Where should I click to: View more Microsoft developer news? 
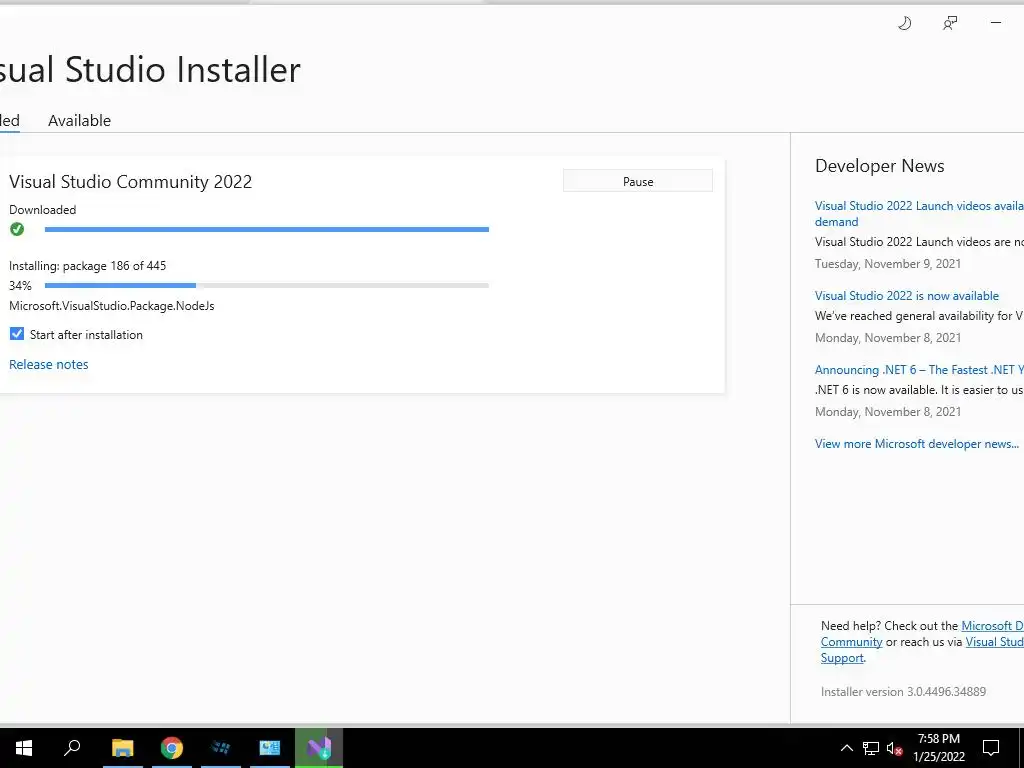(x=917, y=443)
